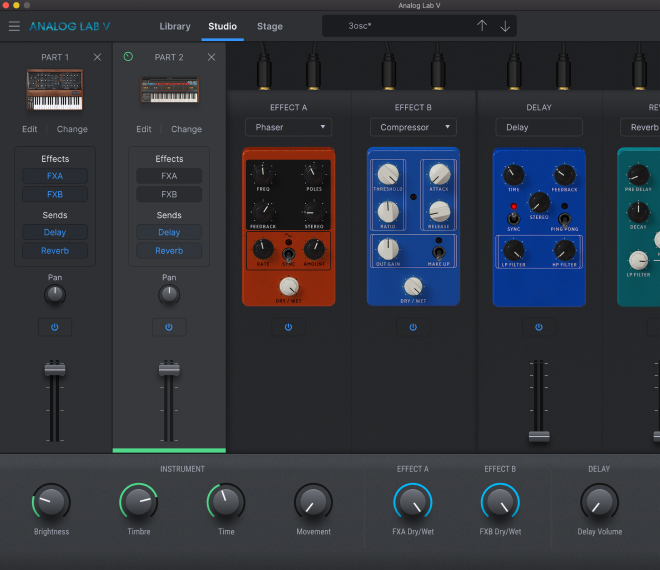Click the Timbre macro knob
Image resolution: width=660 pixels, height=570 pixels.
coord(138,502)
